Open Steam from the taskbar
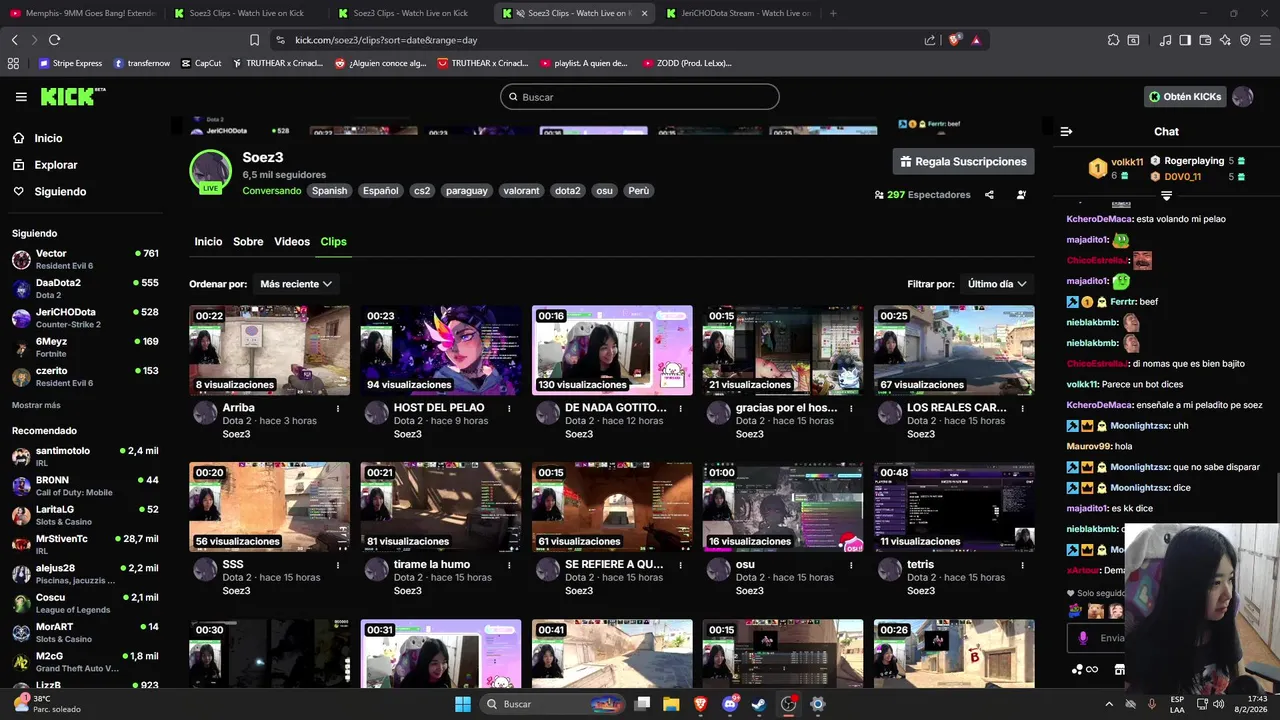This screenshot has width=1280, height=720. (759, 704)
